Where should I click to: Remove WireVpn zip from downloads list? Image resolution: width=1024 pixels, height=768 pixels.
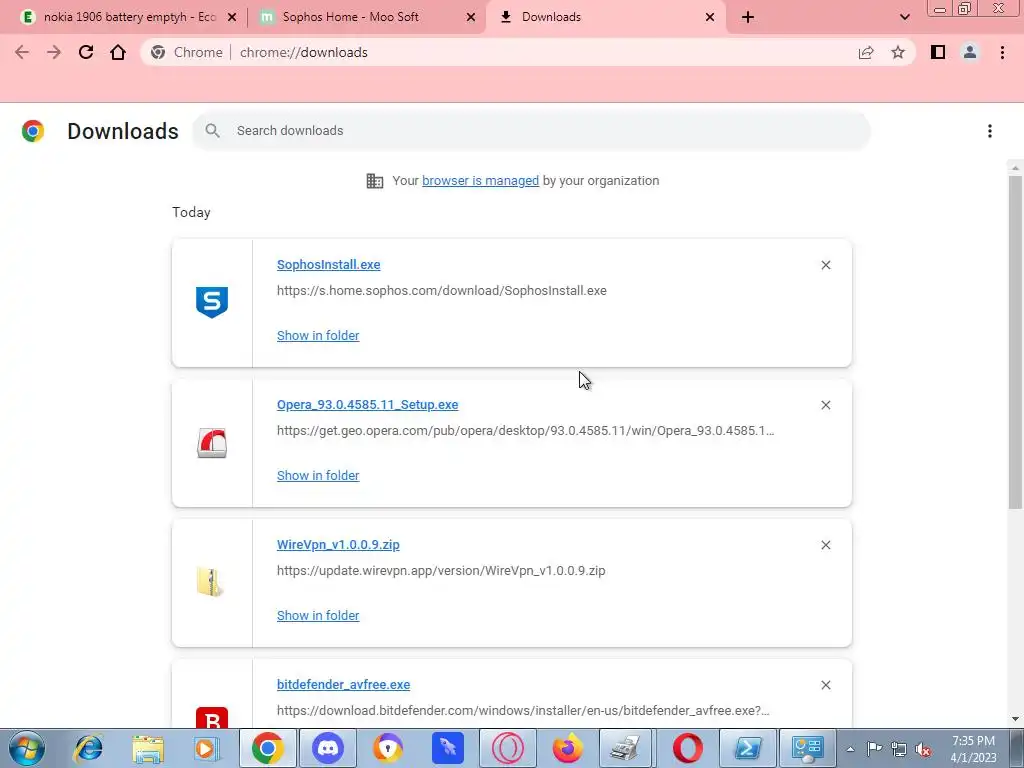(x=825, y=545)
